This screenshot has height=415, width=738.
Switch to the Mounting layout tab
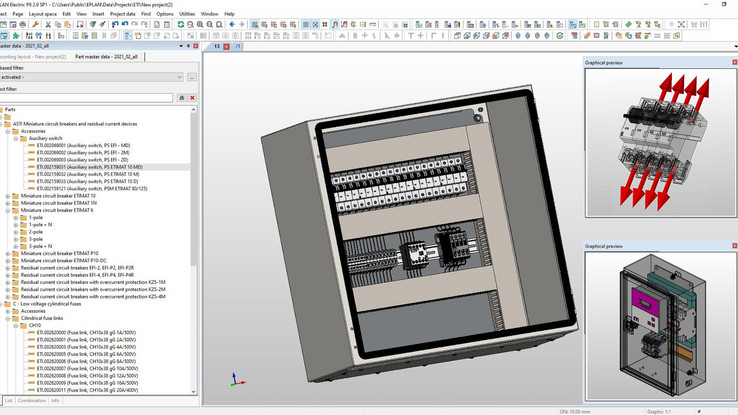(x=33, y=56)
